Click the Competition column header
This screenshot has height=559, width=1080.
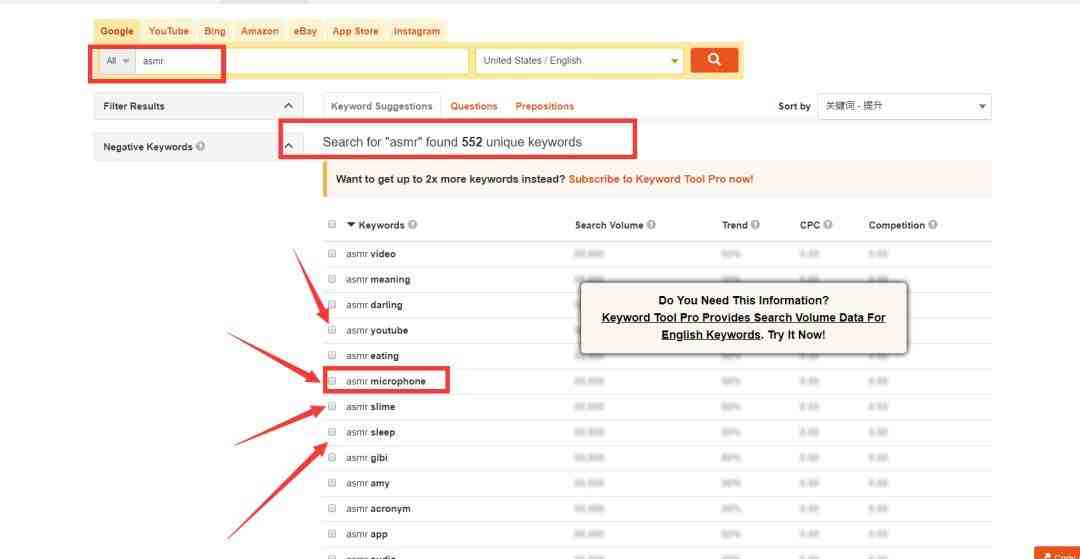coord(897,225)
